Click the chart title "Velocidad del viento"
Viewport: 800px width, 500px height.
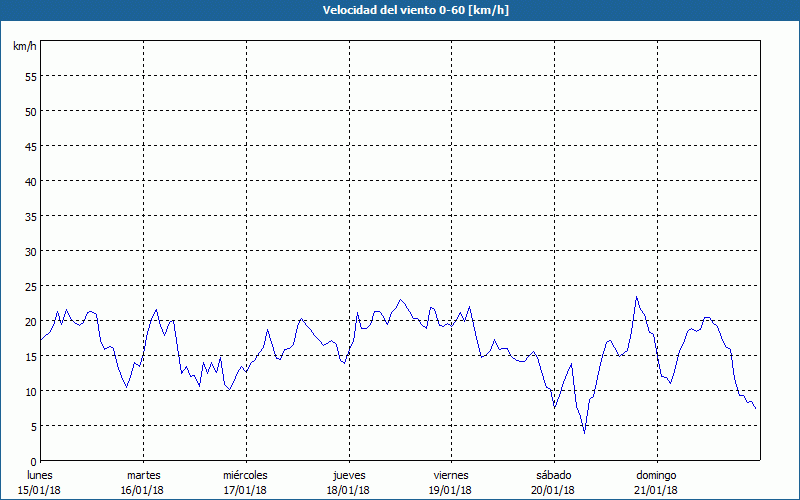[399, 10]
